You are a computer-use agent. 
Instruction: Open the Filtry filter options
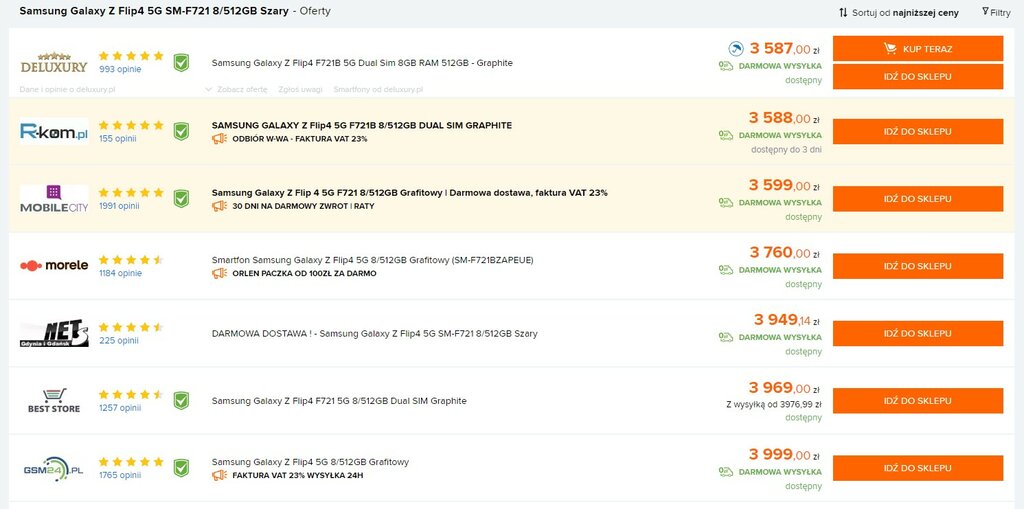tap(996, 12)
